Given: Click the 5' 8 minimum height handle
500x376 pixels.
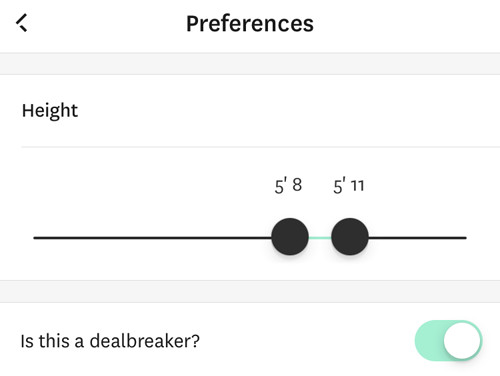Looking at the screenshot, I should (x=290, y=237).
